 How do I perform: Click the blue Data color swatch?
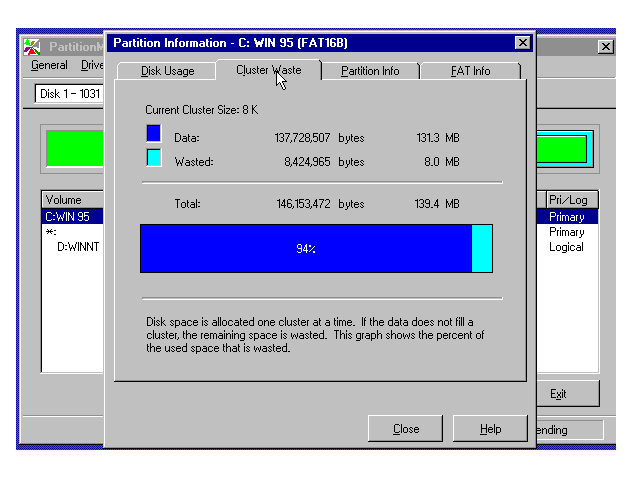pyautogui.click(x=153, y=133)
